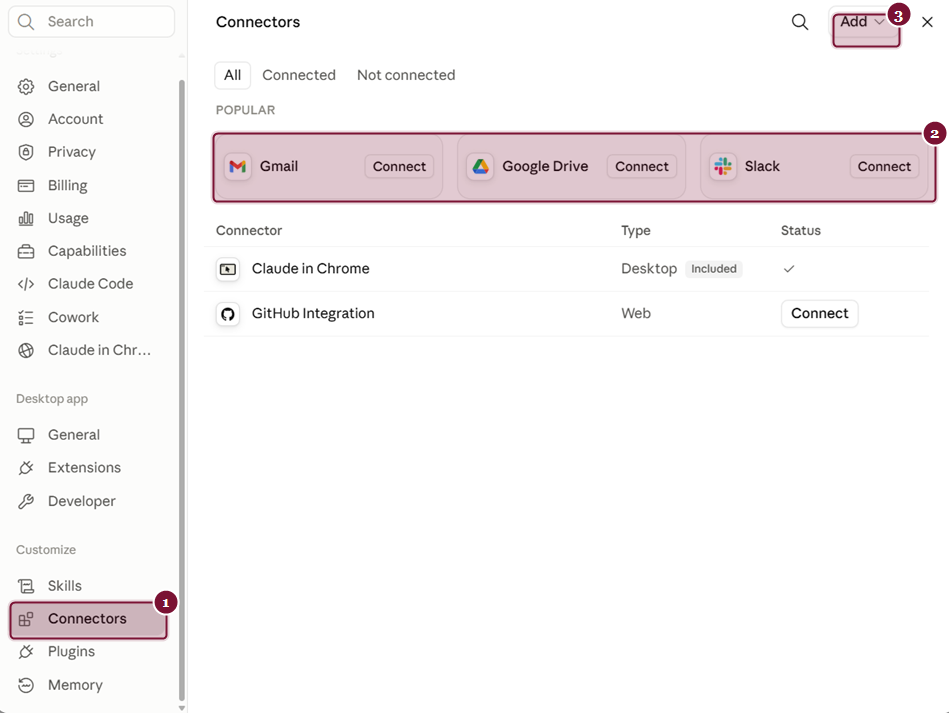The image size is (949, 719).
Task: Open Claude in Chrome settings in sidebar
Action: pyautogui.click(x=88, y=350)
